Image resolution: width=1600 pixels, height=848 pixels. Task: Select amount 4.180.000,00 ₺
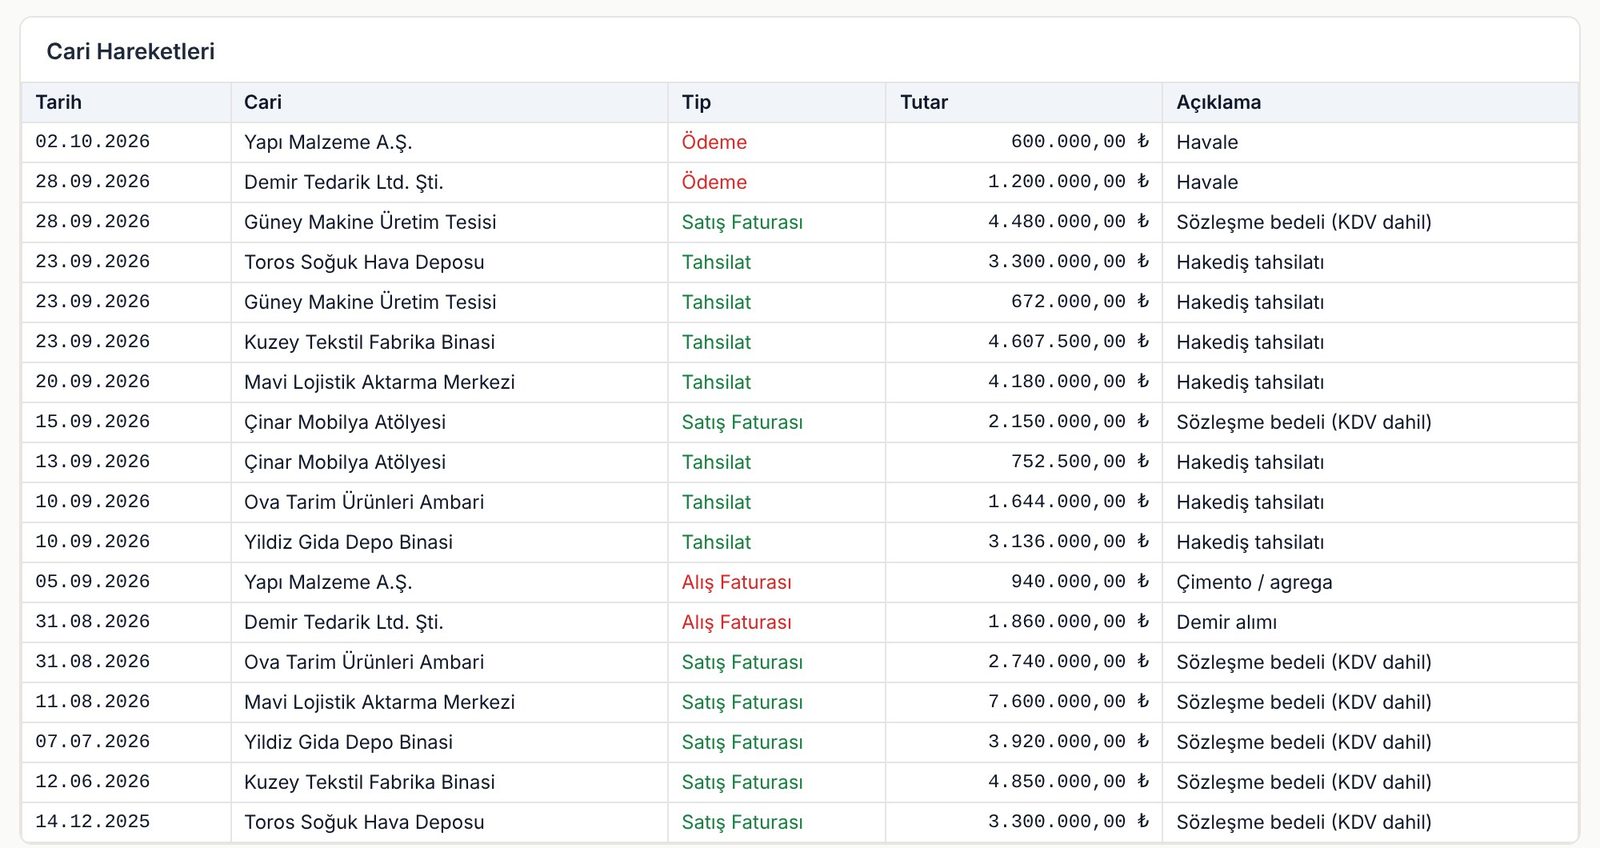point(1069,382)
